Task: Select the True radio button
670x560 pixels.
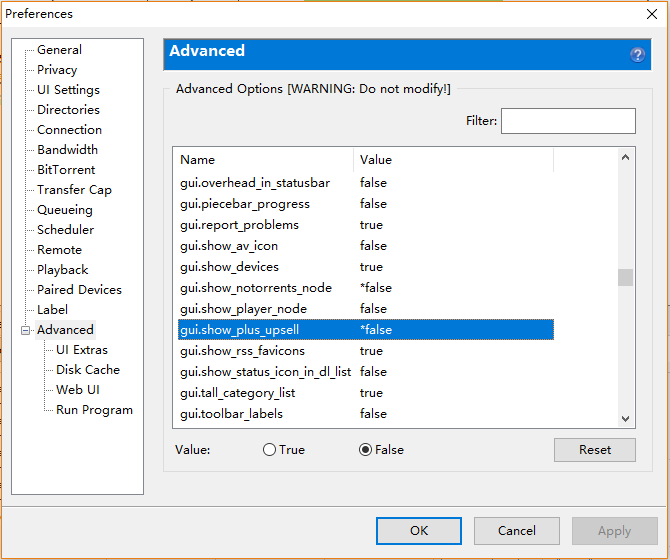Action: 269,450
